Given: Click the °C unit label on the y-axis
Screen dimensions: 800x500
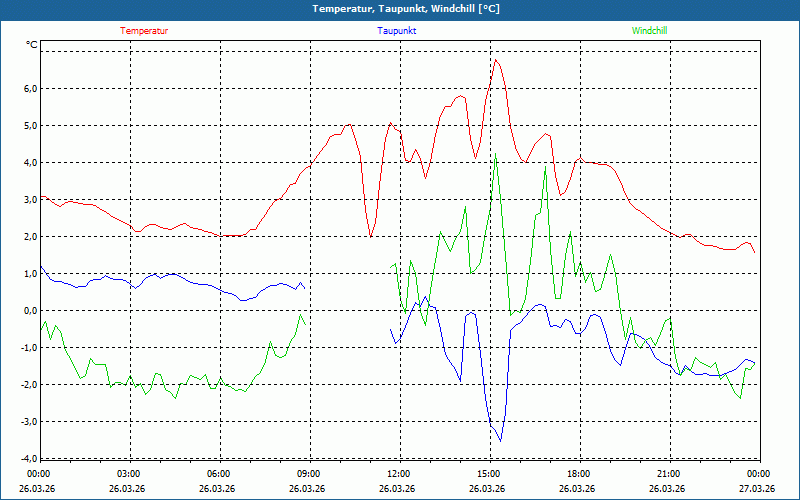Looking at the screenshot, I should point(32,45).
